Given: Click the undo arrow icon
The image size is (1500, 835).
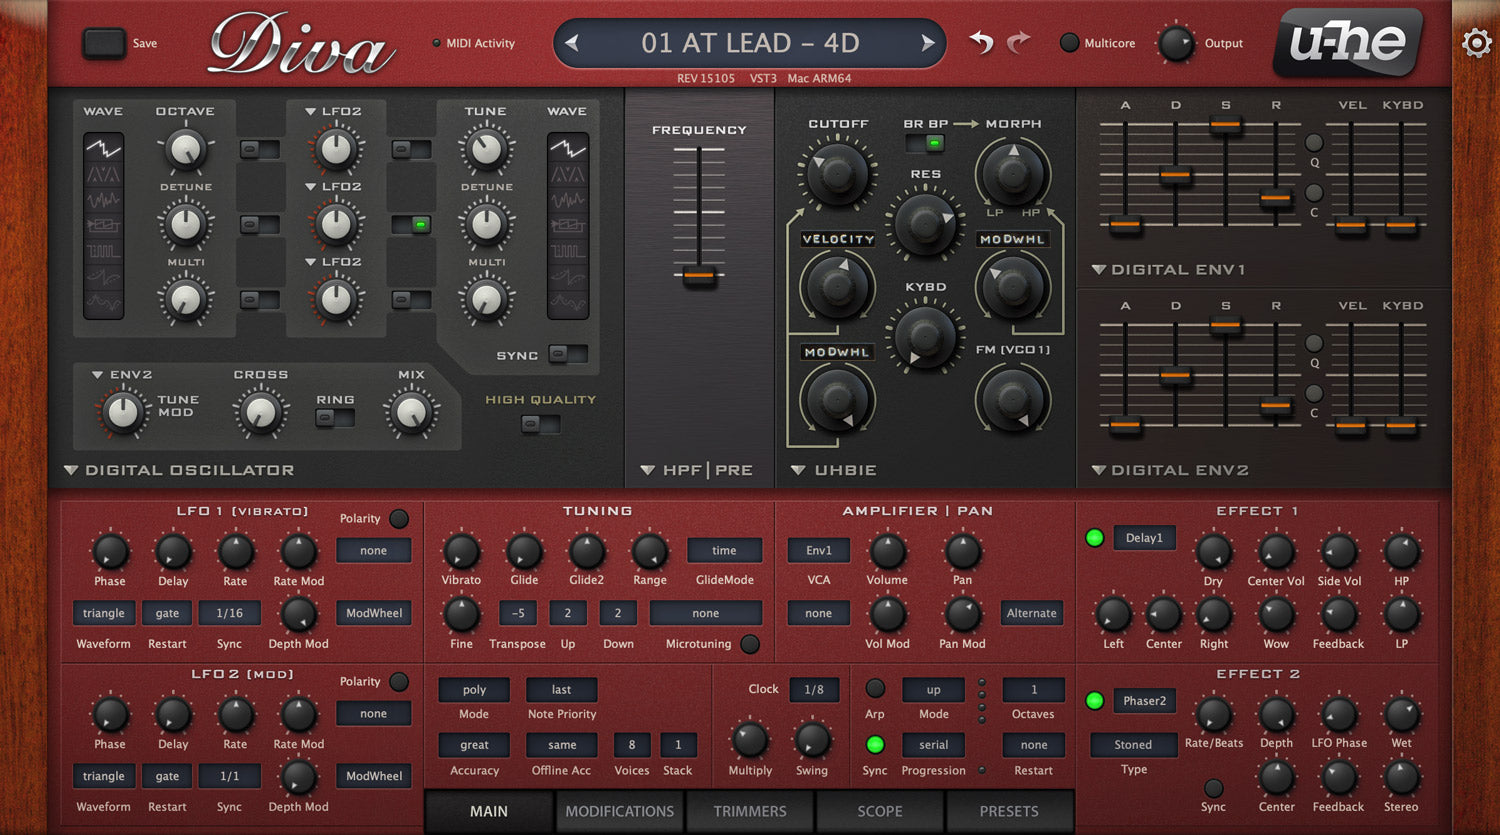Looking at the screenshot, I should click(x=981, y=42).
